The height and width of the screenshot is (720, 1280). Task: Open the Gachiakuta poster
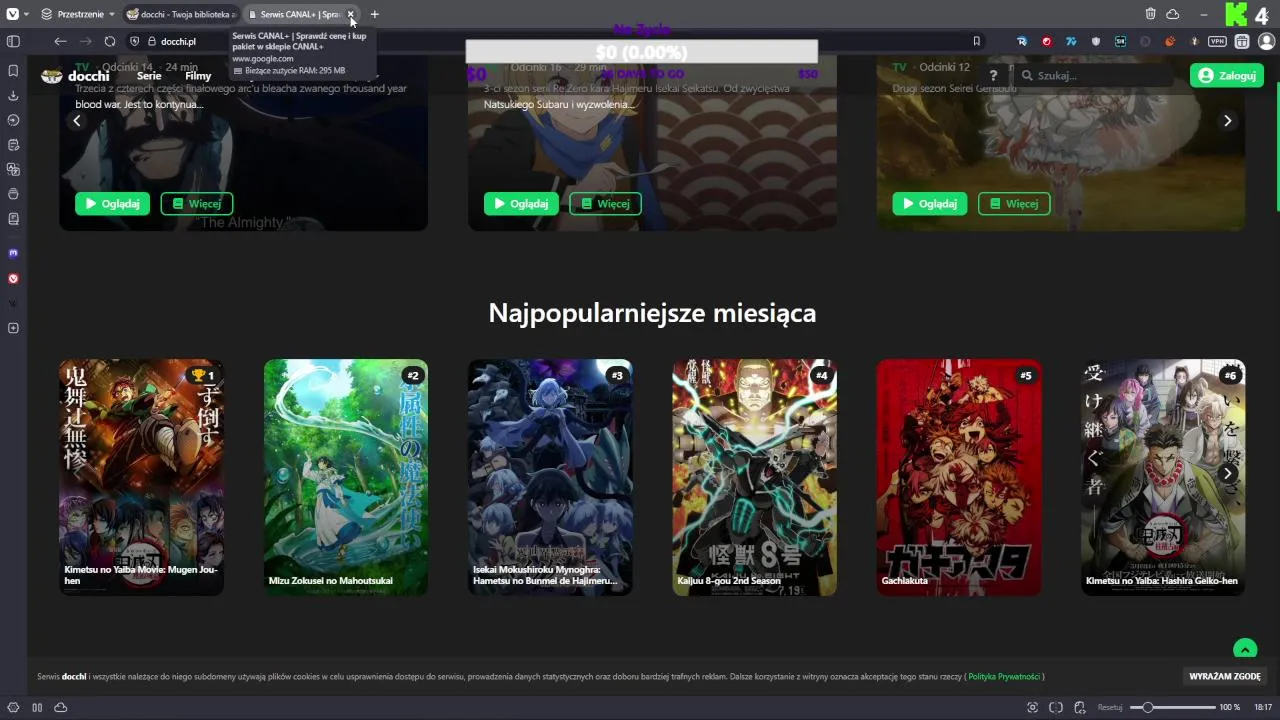[959, 477]
